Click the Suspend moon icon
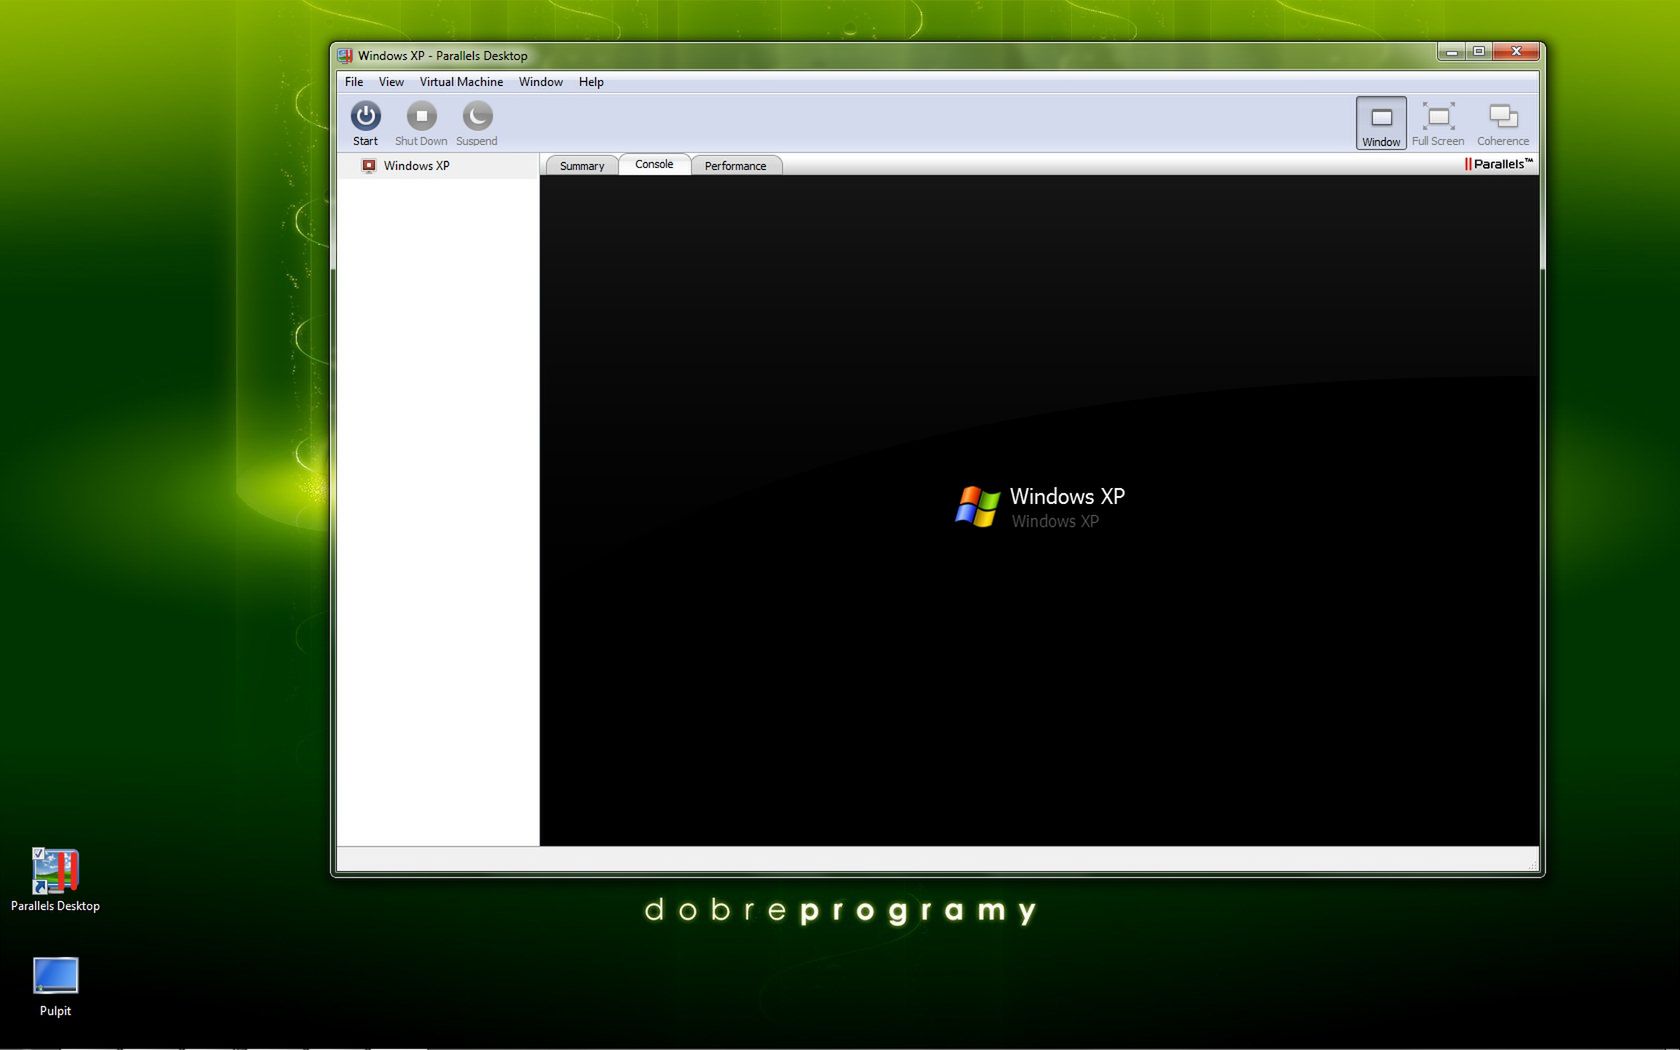The image size is (1680, 1050). point(477,116)
